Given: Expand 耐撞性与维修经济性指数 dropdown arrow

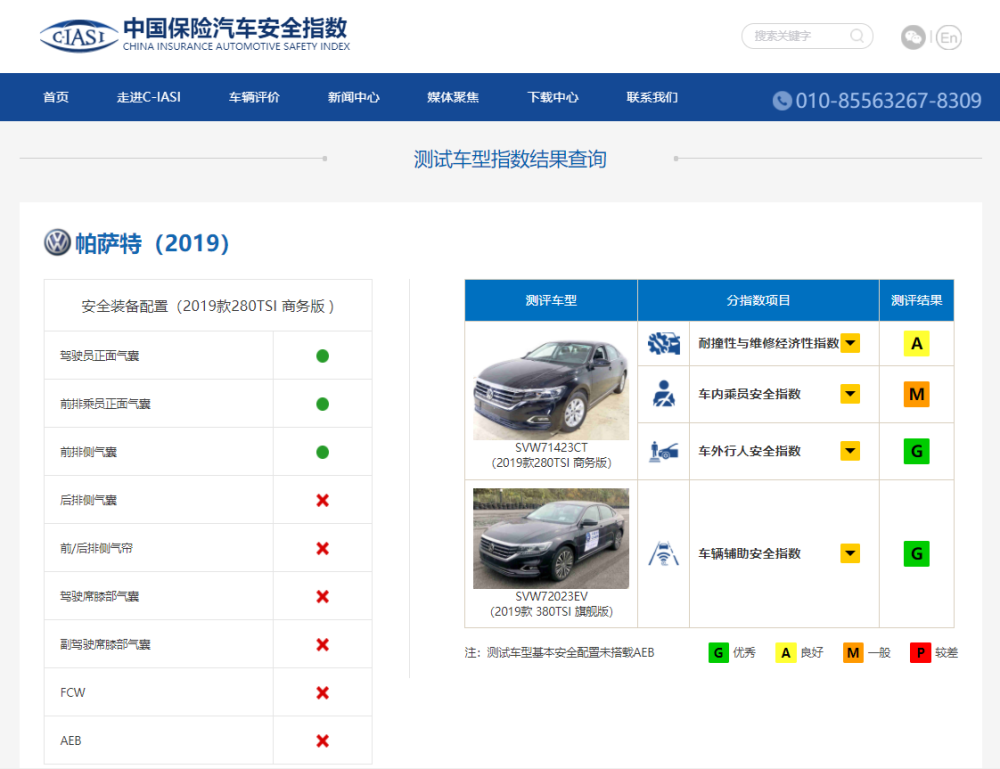Looking at the screenshot, I should [850, 343].
